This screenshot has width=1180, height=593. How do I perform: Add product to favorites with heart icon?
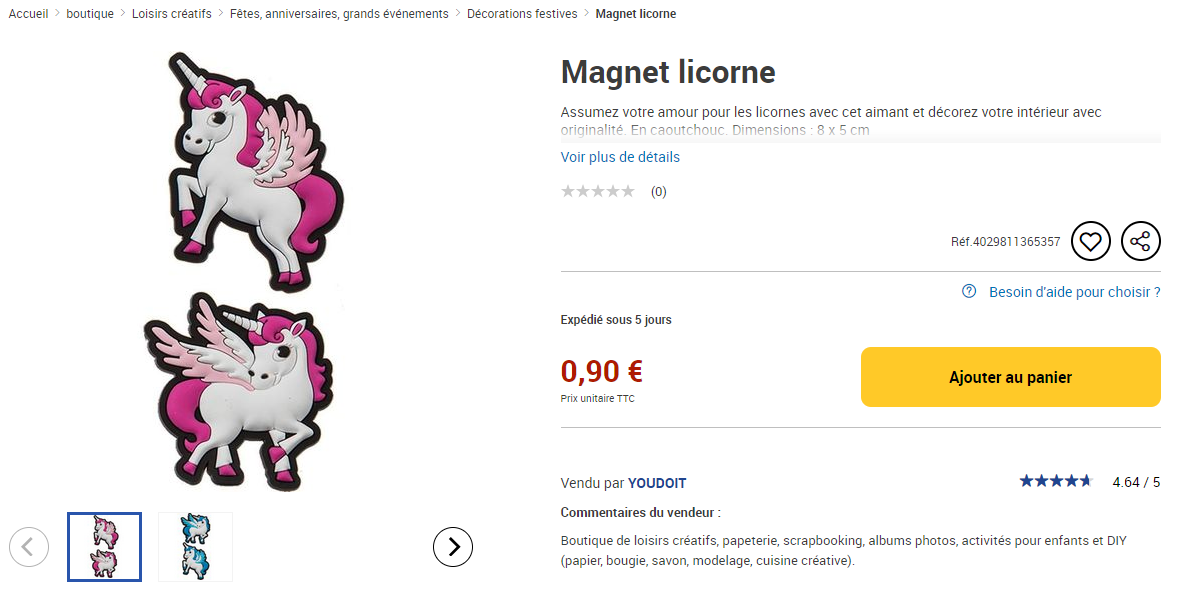coord(1090,242)
